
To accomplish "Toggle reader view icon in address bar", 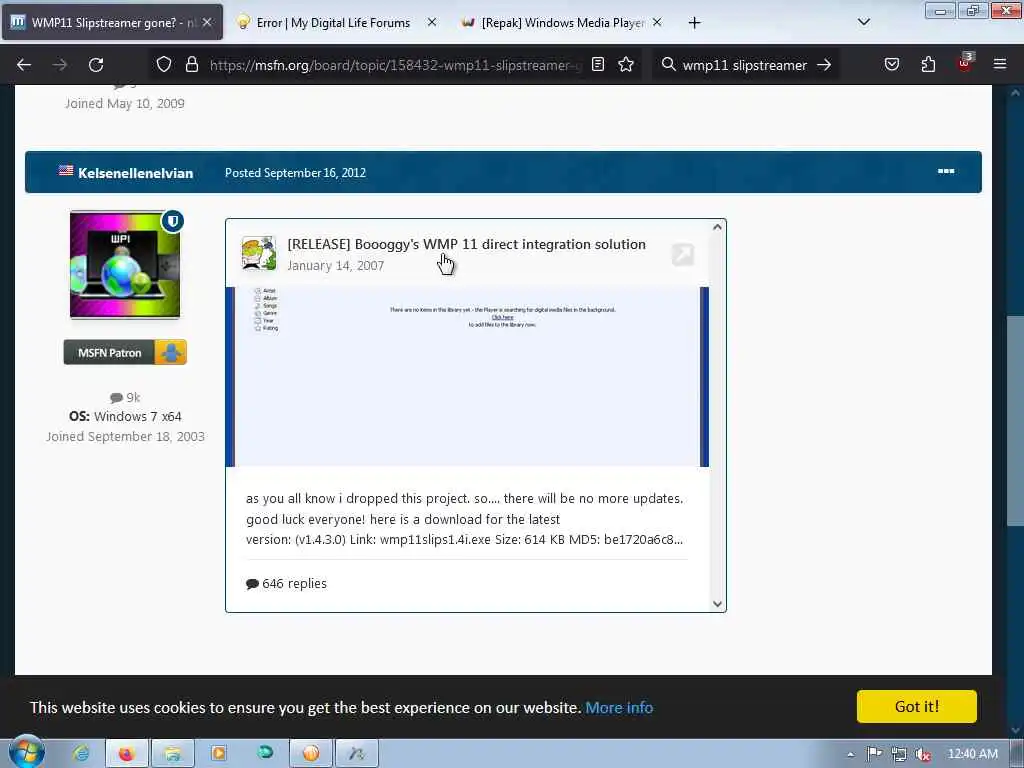I will pos(598,64).
